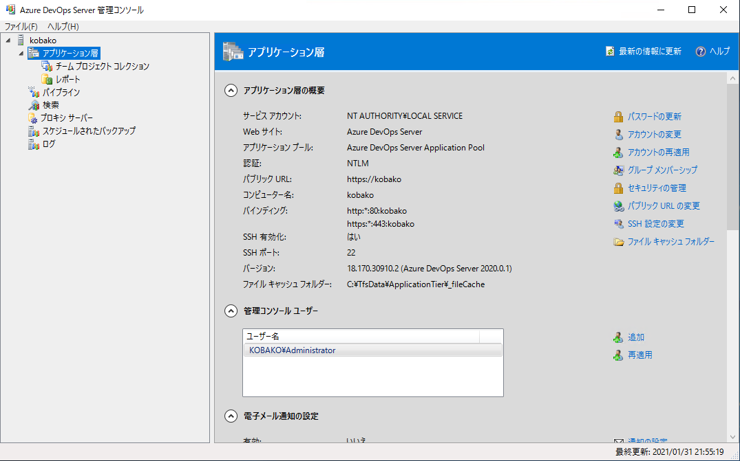
Task: Click the ログ node icon
Action: click(34, 144)
